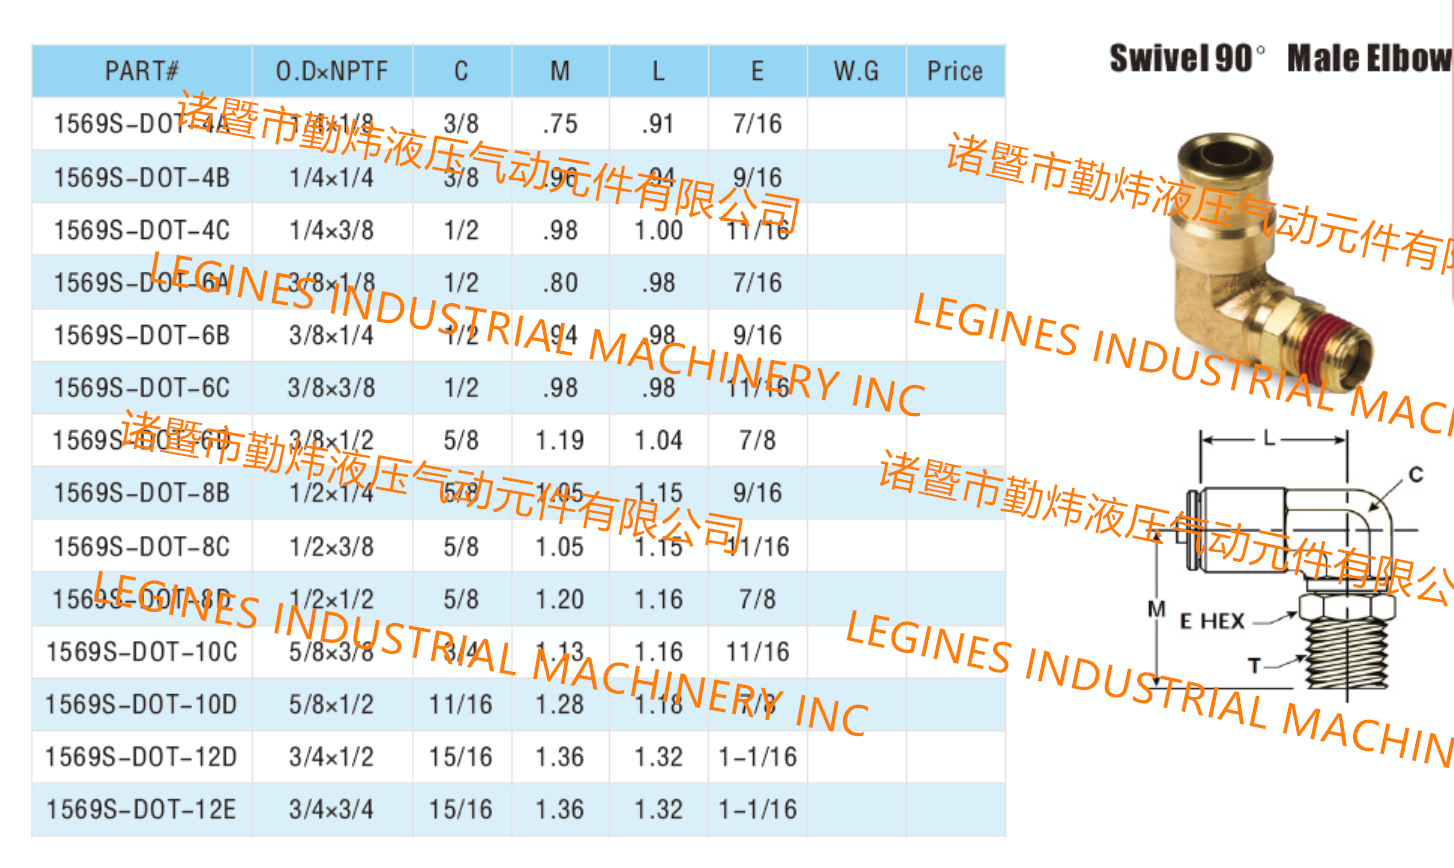Click the E value 9/16 in 1569S-DOT-6B row
The height and width of the screenshot is (868, 1454).
(x=757, y=335)
